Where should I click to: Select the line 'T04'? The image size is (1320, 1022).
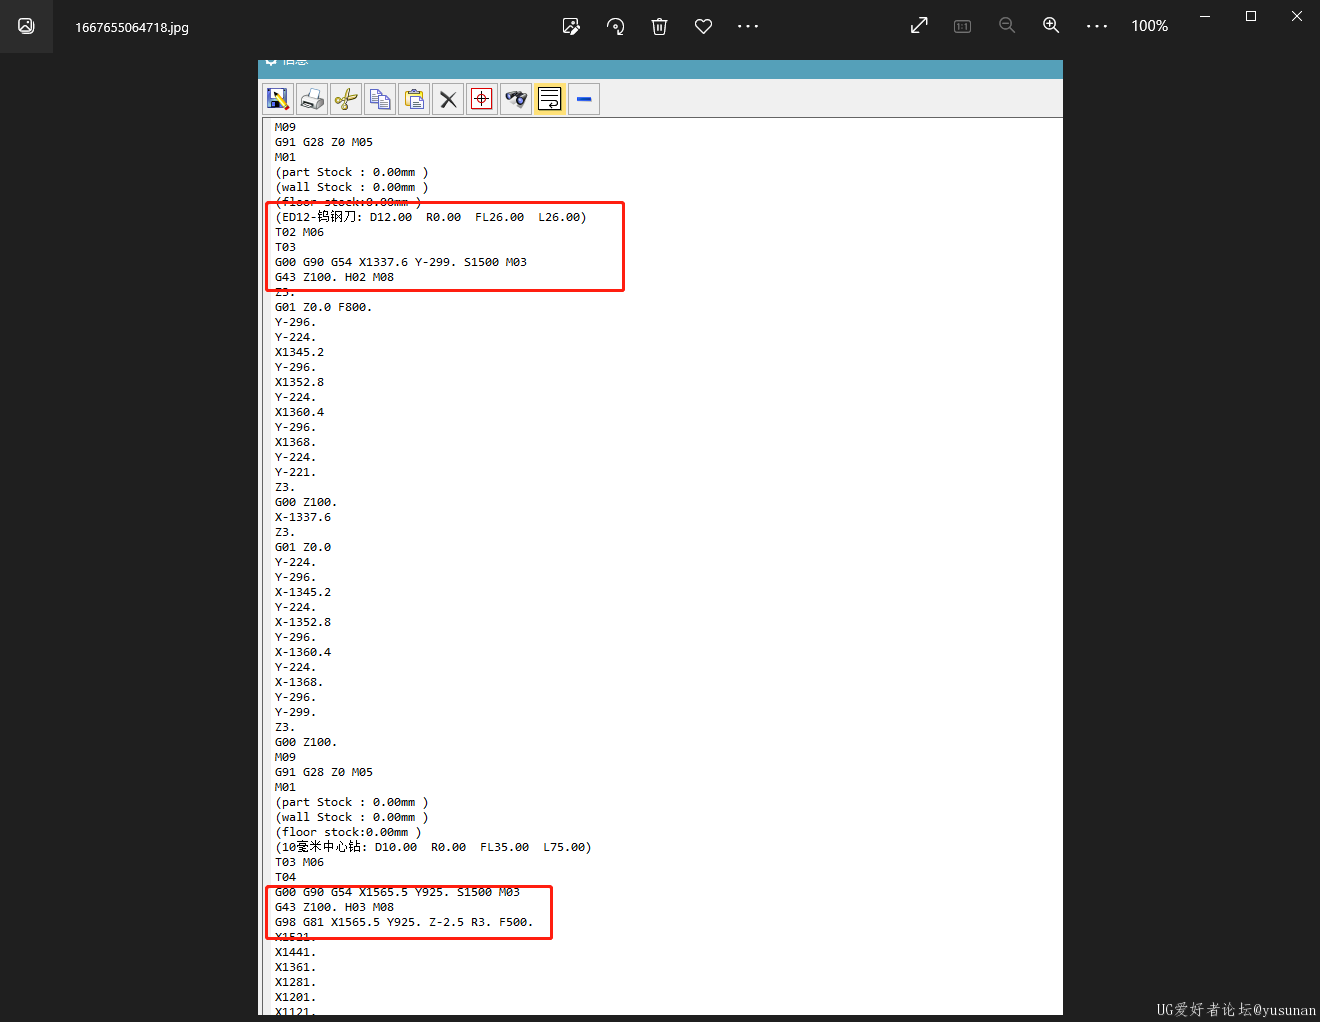tap(285, 877)
